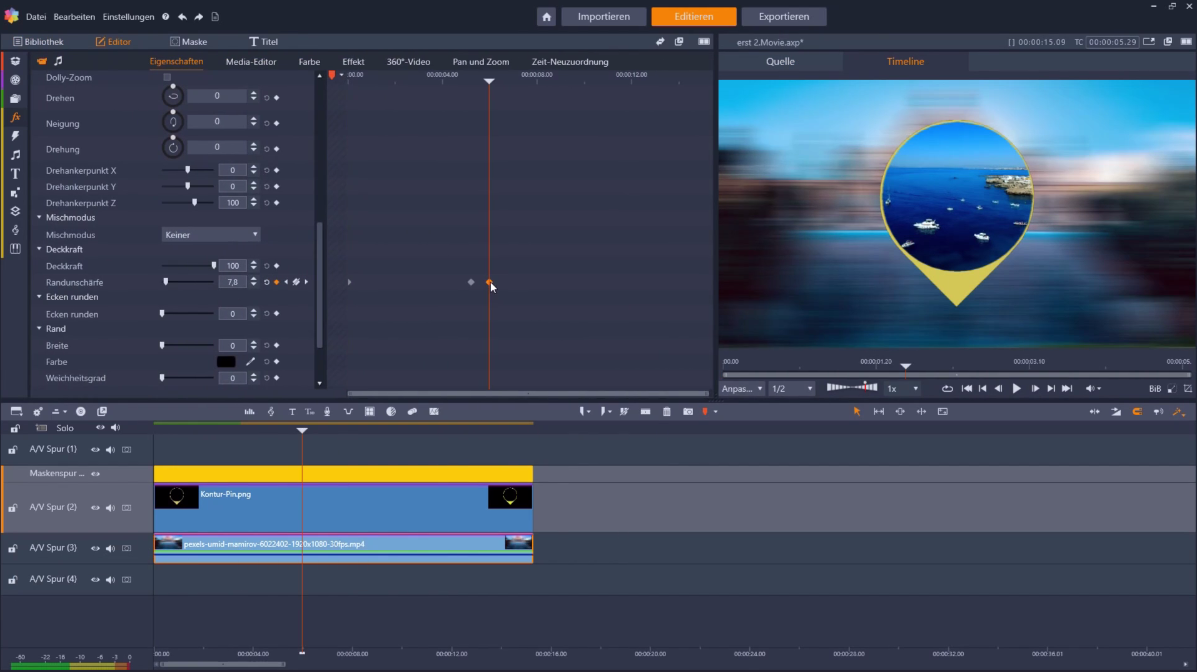Select the fx Effects icon in left sidebar
Screen dimensions: 1197x672
pos(14,117)
